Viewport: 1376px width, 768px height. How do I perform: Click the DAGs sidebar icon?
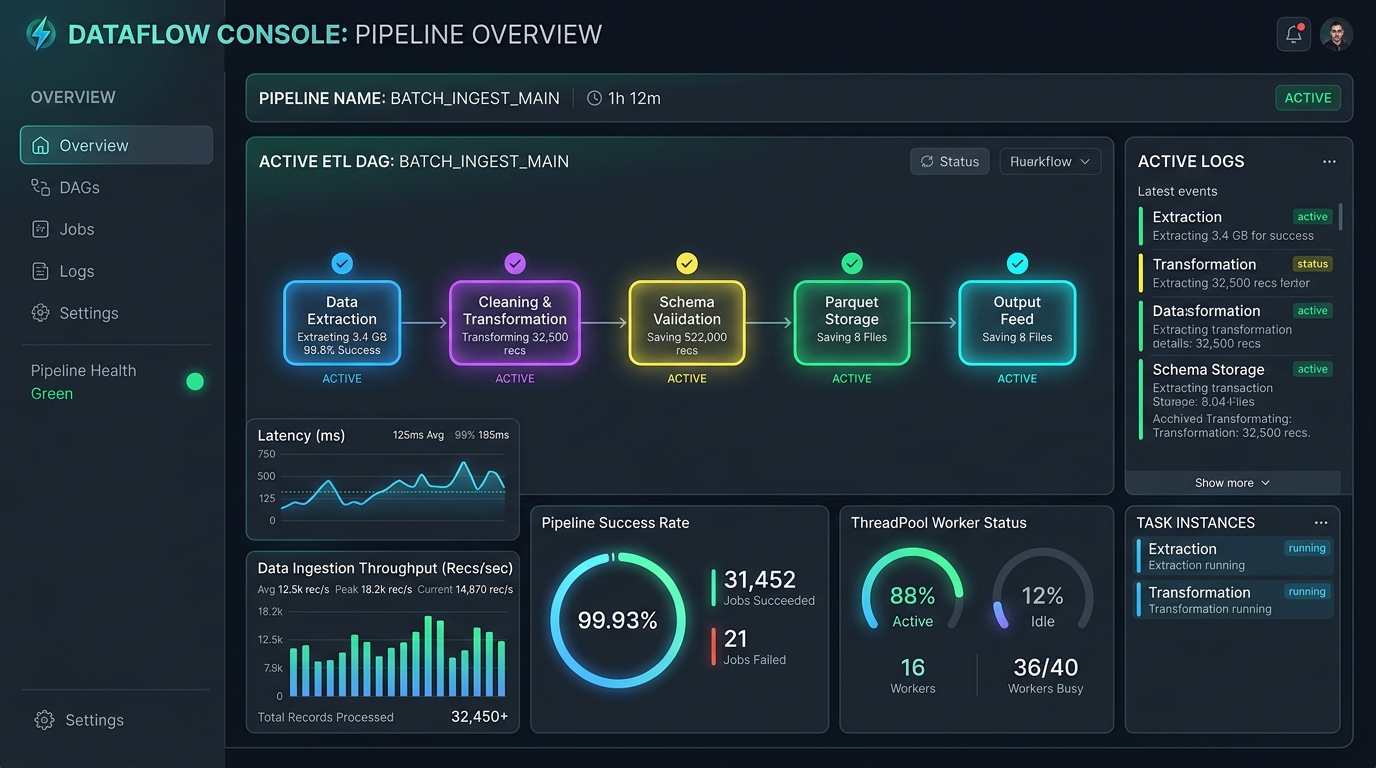pos(40,187)
